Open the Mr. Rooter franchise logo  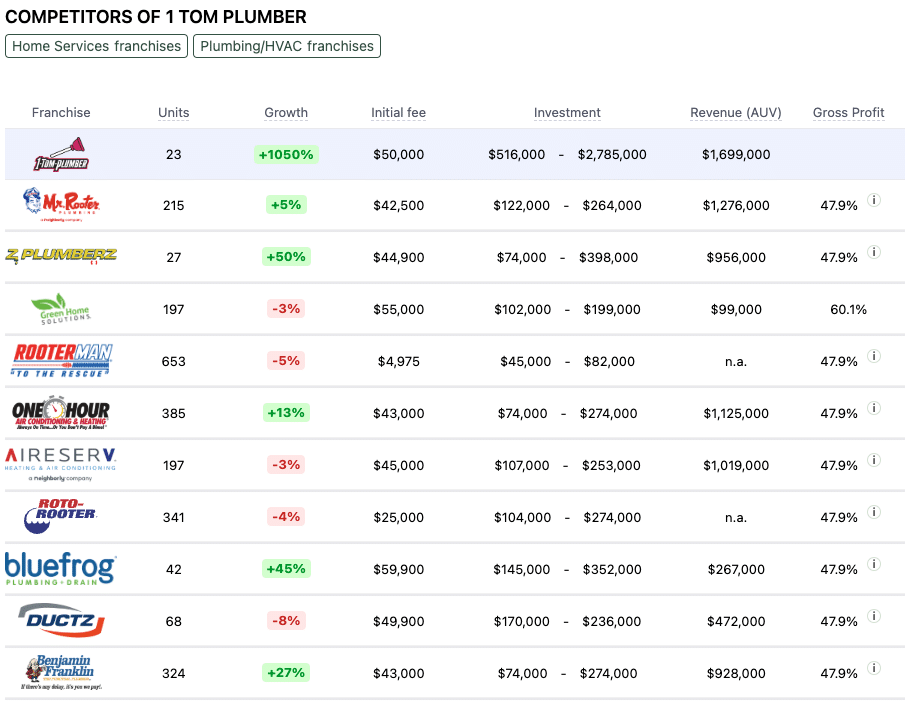pyautogui.click(x=61, y=205)
